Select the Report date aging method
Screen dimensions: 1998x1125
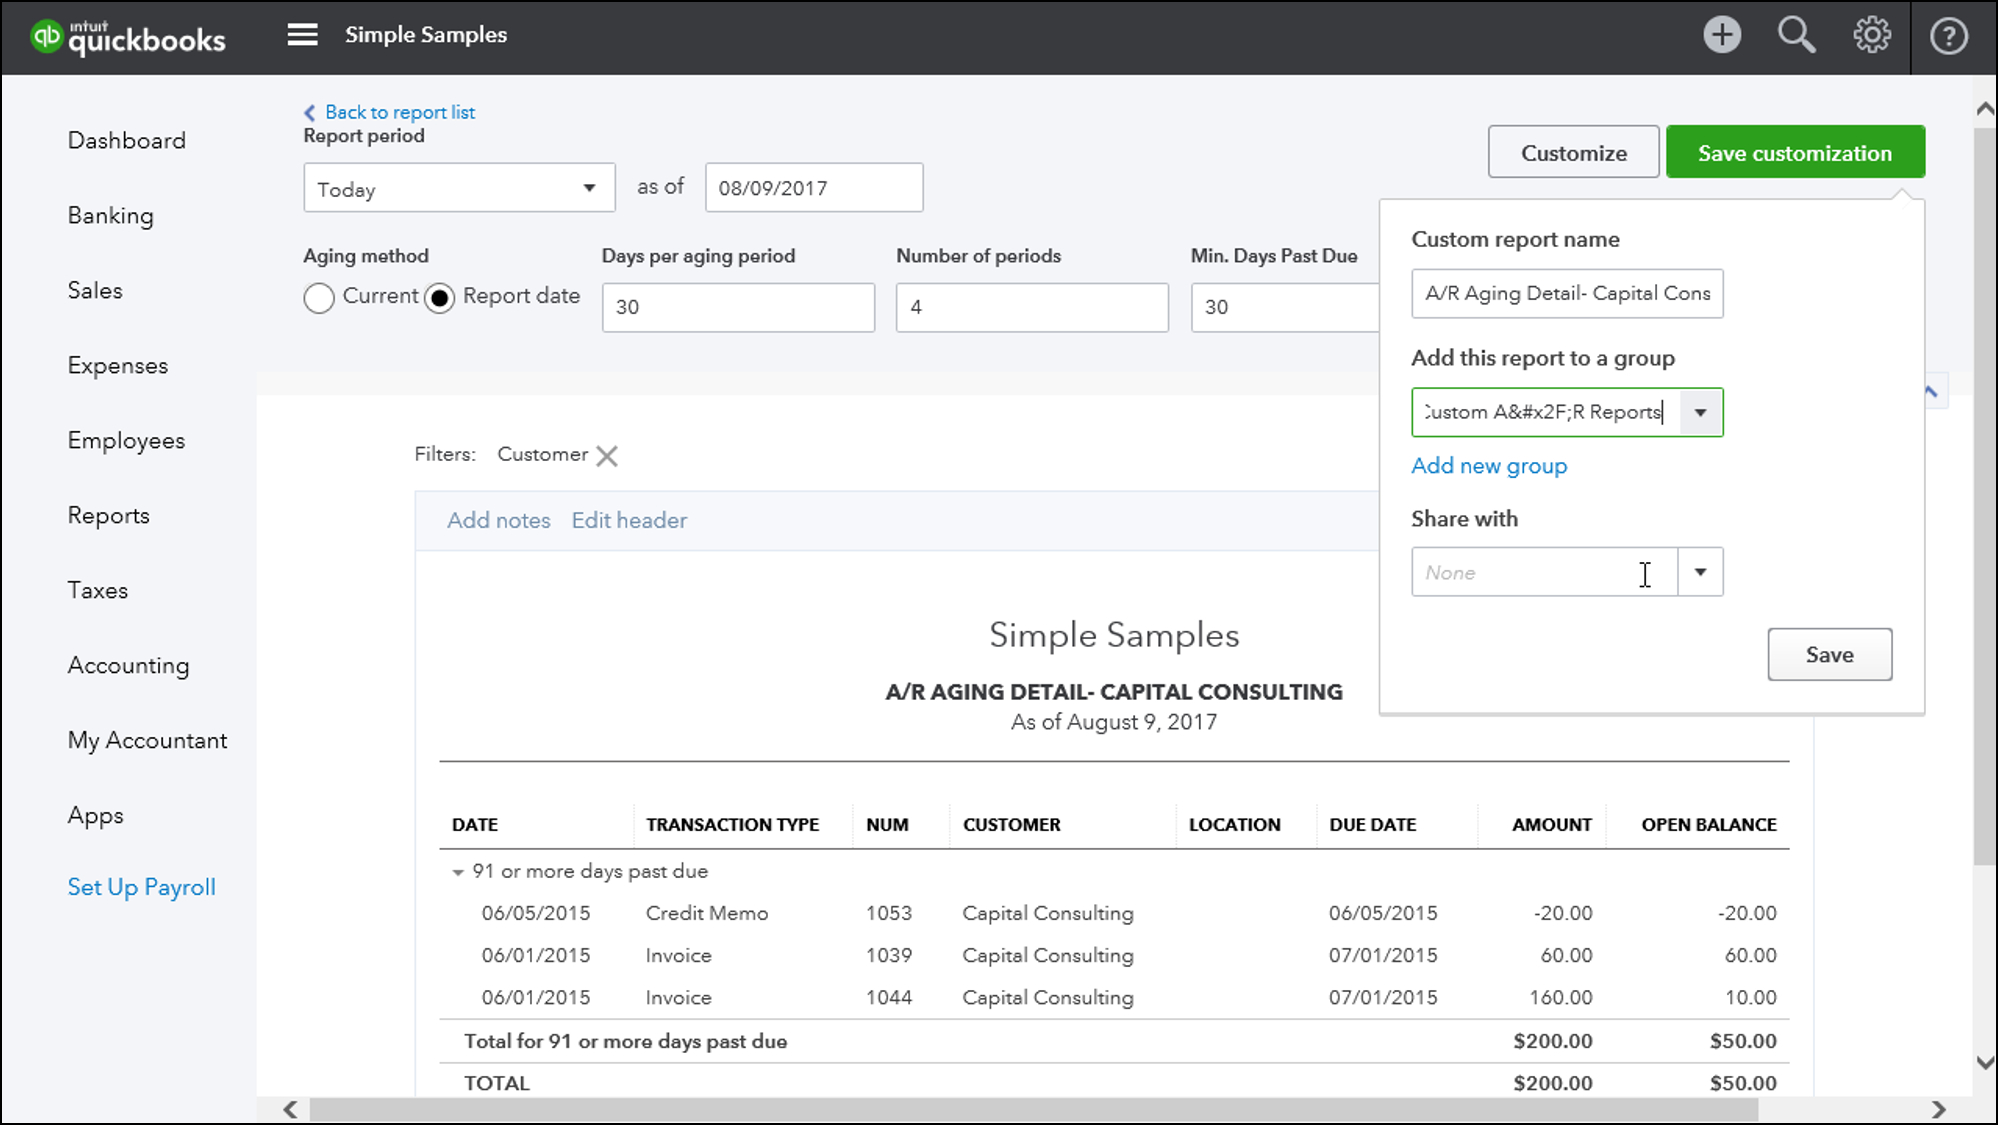pyautogui.click(x=439, y=295)
